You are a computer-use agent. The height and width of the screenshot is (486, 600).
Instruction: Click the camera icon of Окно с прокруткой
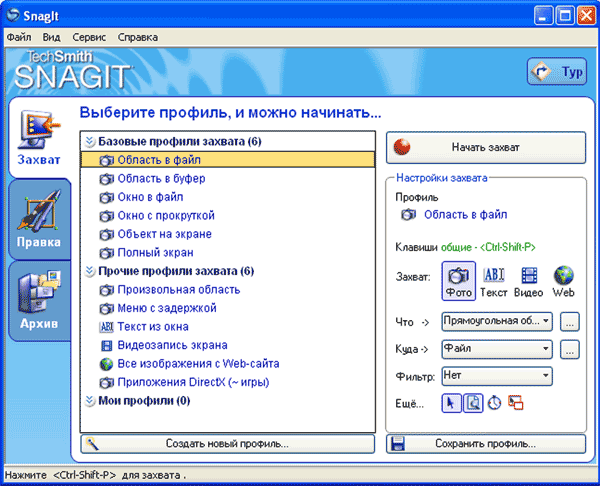106,216
